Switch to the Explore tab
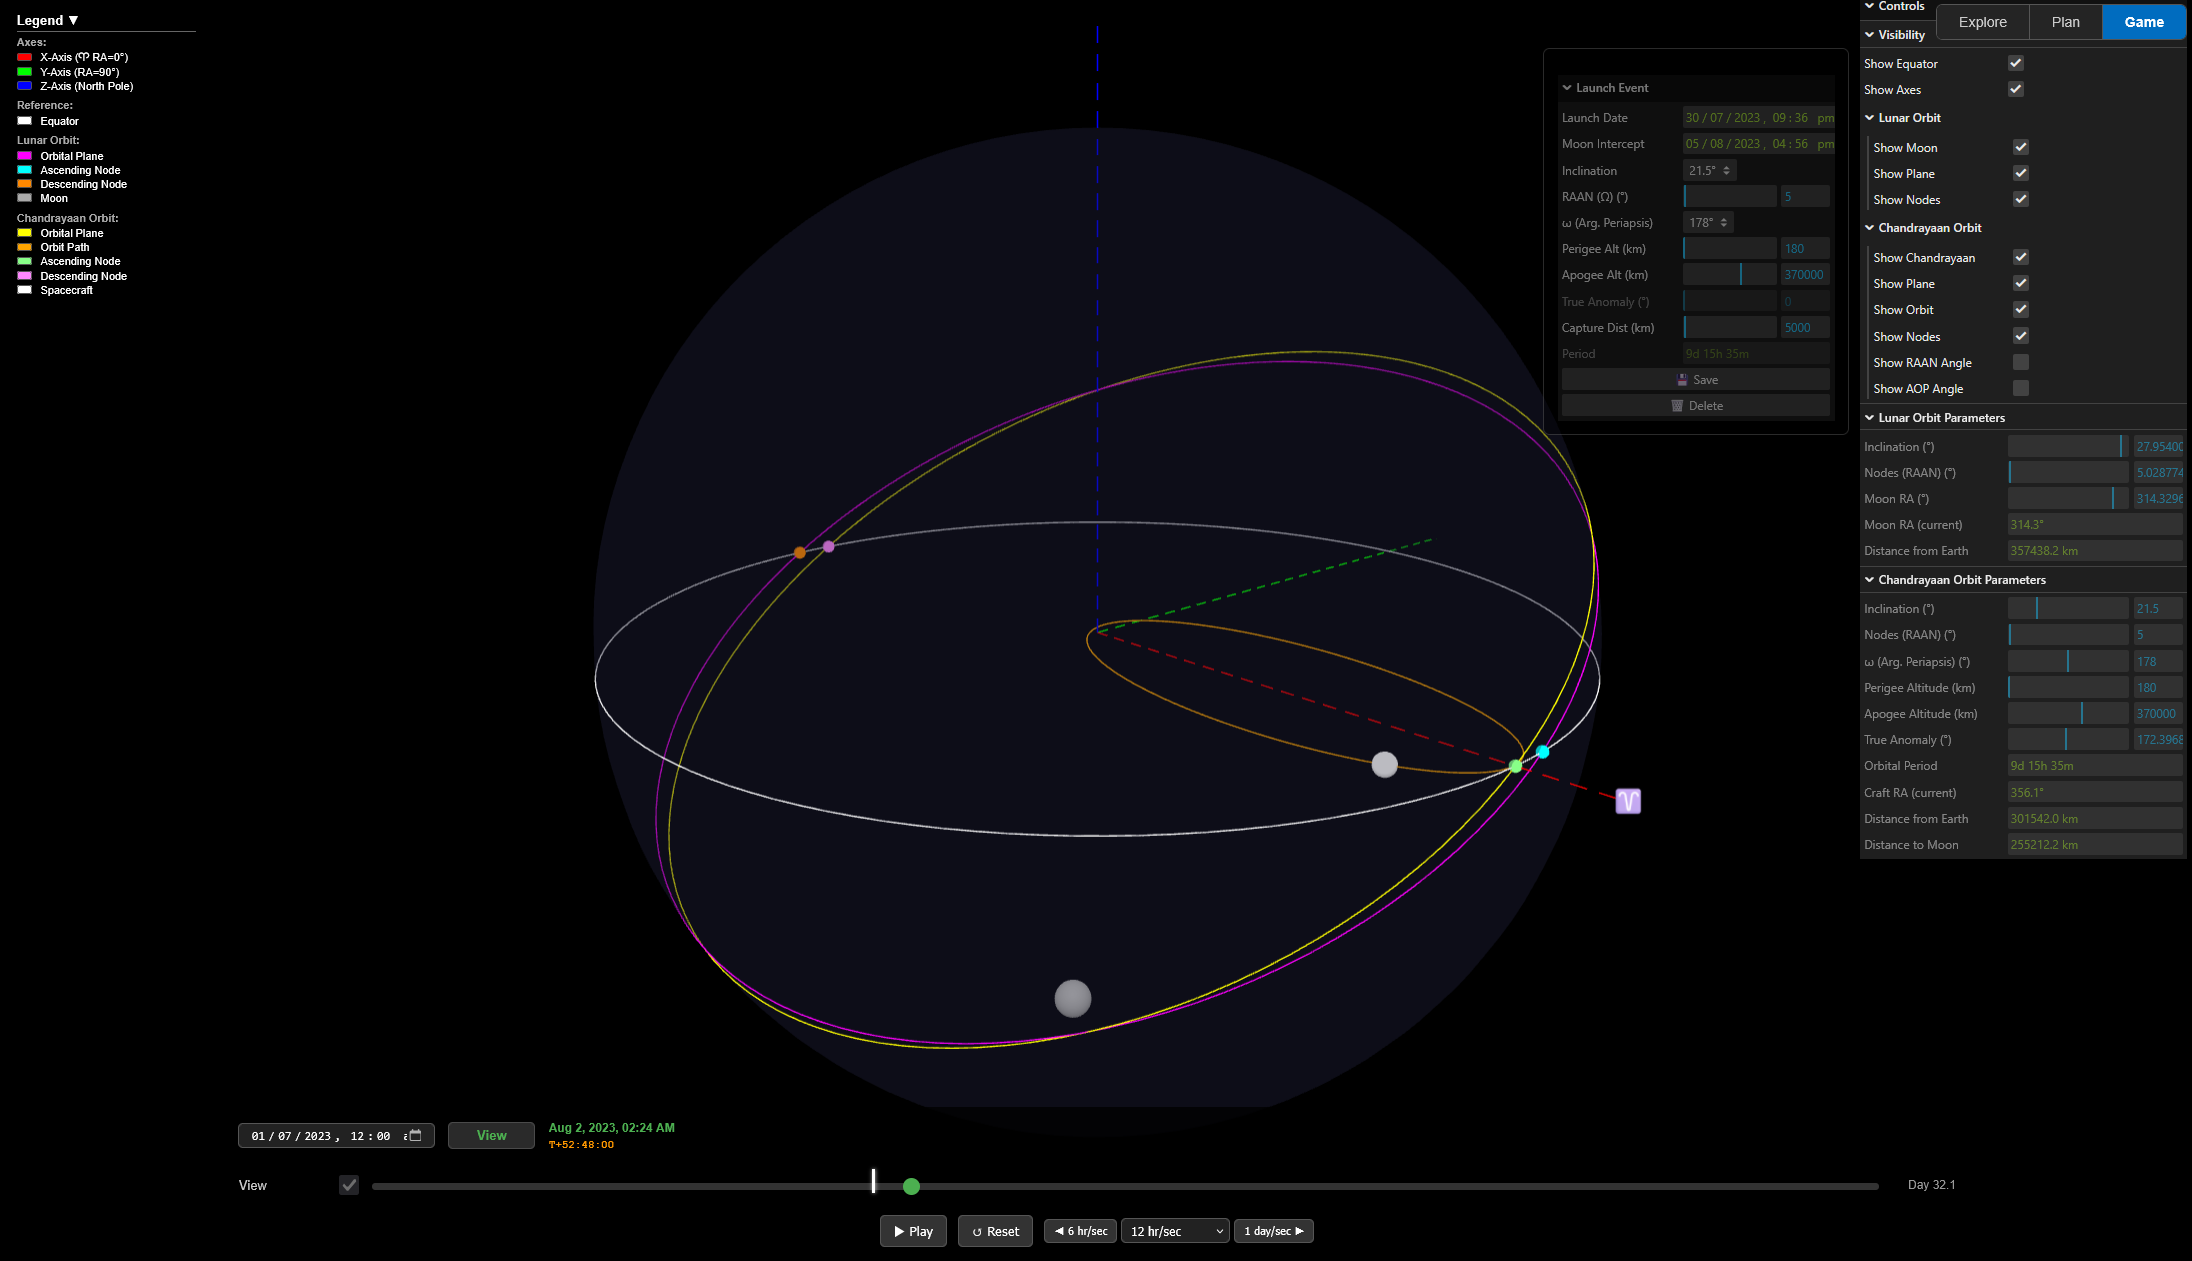The width and height of the screenshot is (2192, 1261). (x=1982, y=21)
